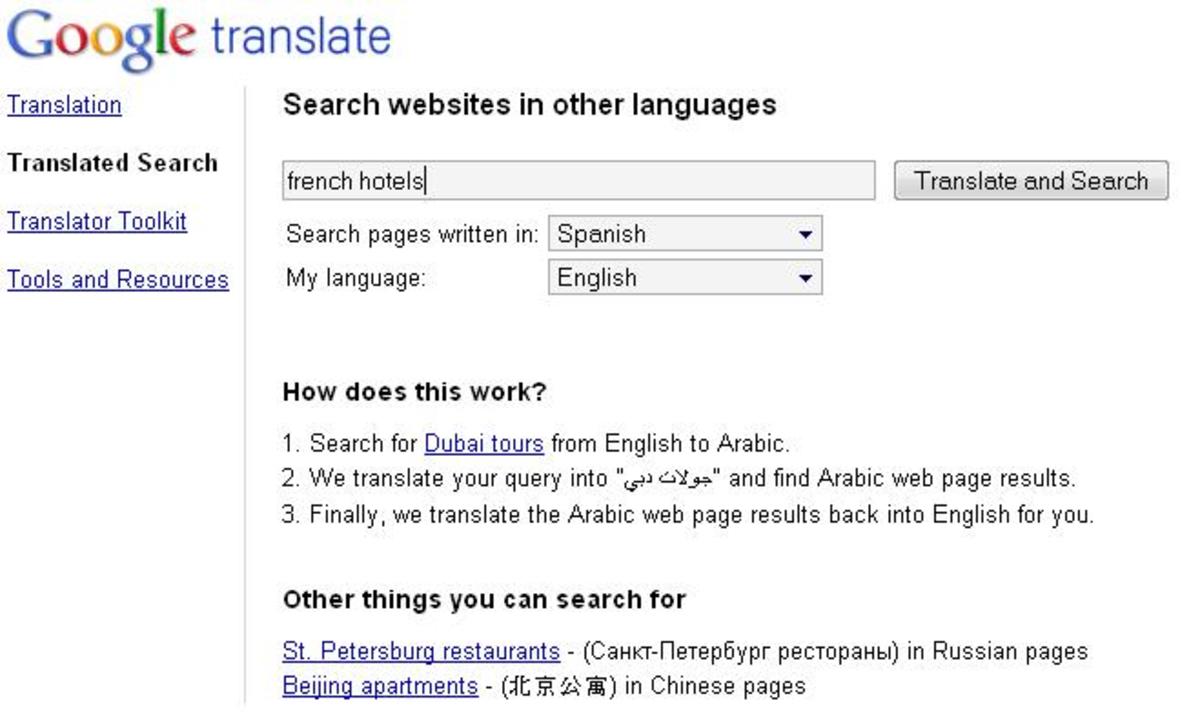
Task: Click inside the search query field
Action: (x=580, y=182)
